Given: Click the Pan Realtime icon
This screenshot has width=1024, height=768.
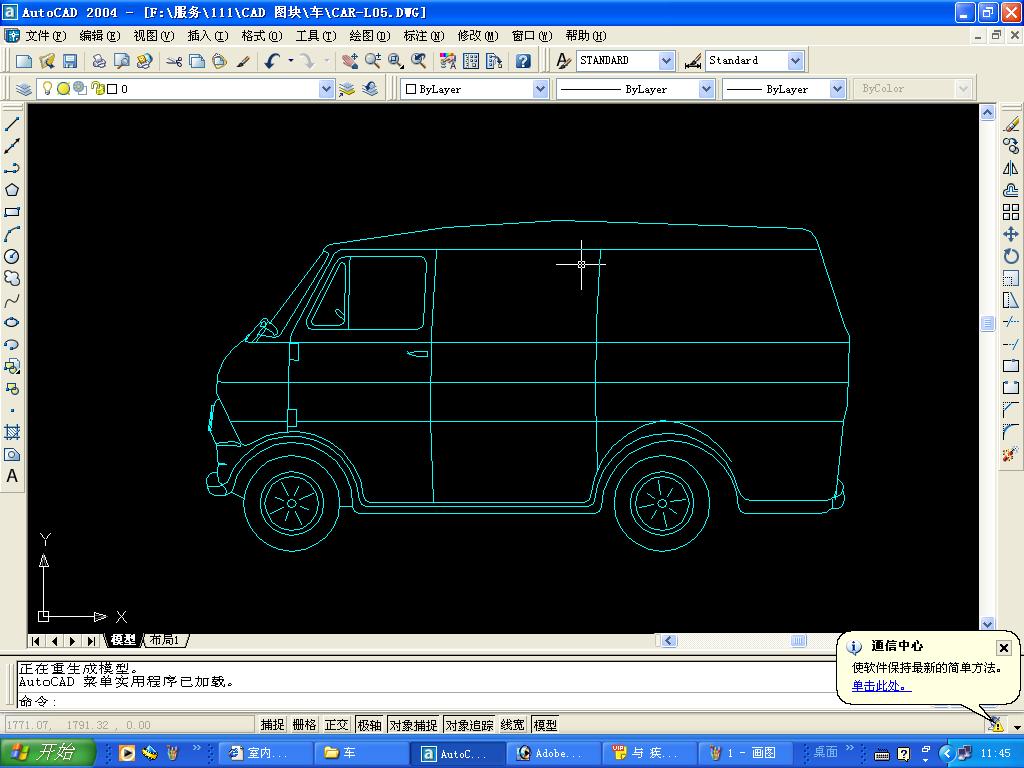Looking at the screenshot, I should pyautogui.click(x=349, y=61).
